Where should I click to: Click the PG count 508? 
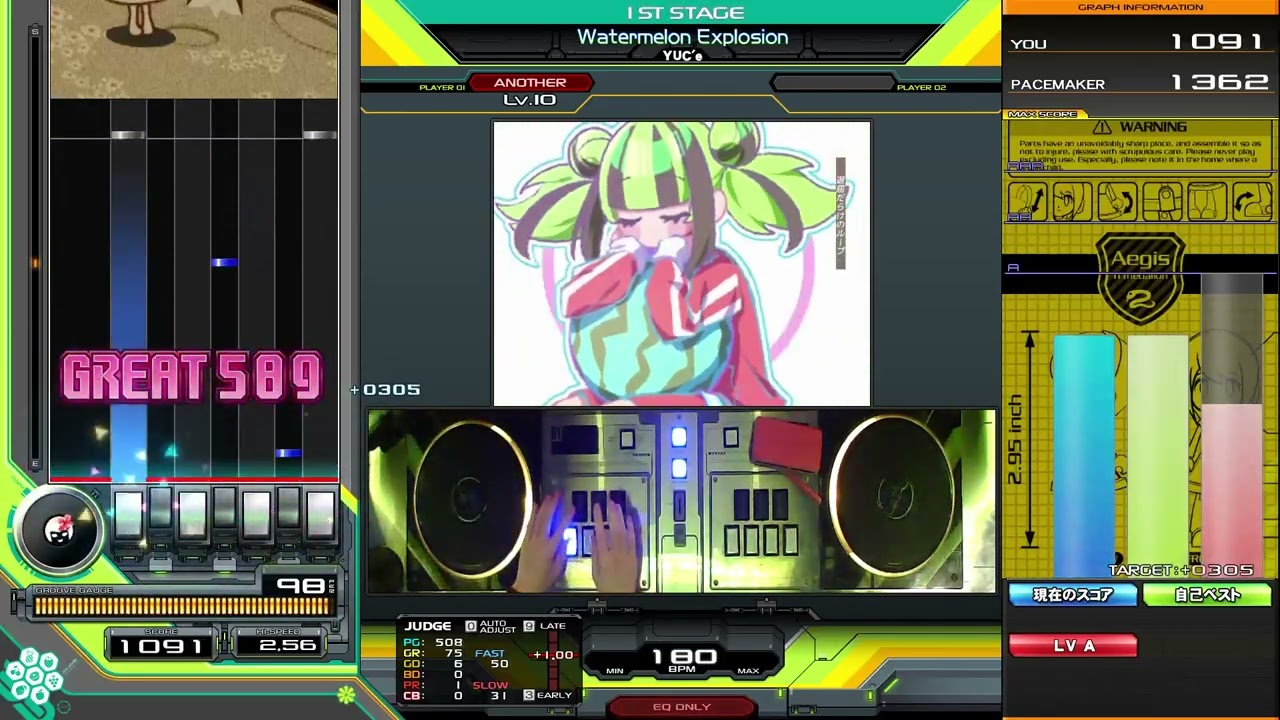point(448,642)
